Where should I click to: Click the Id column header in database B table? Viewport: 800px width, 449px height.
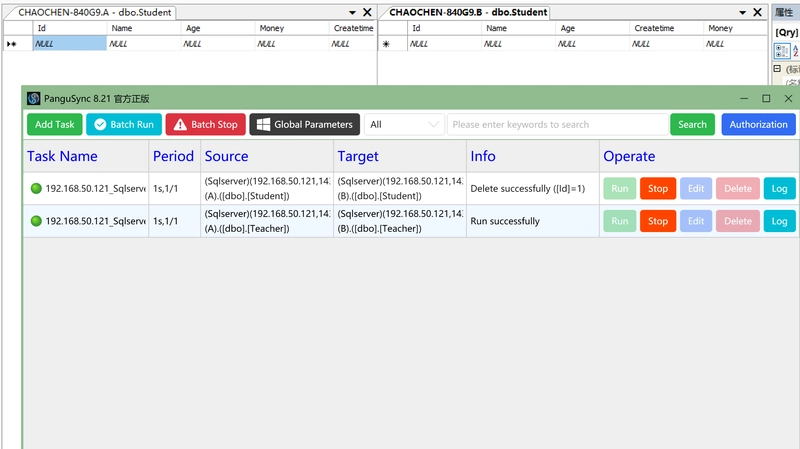click(x=444, y=28)
